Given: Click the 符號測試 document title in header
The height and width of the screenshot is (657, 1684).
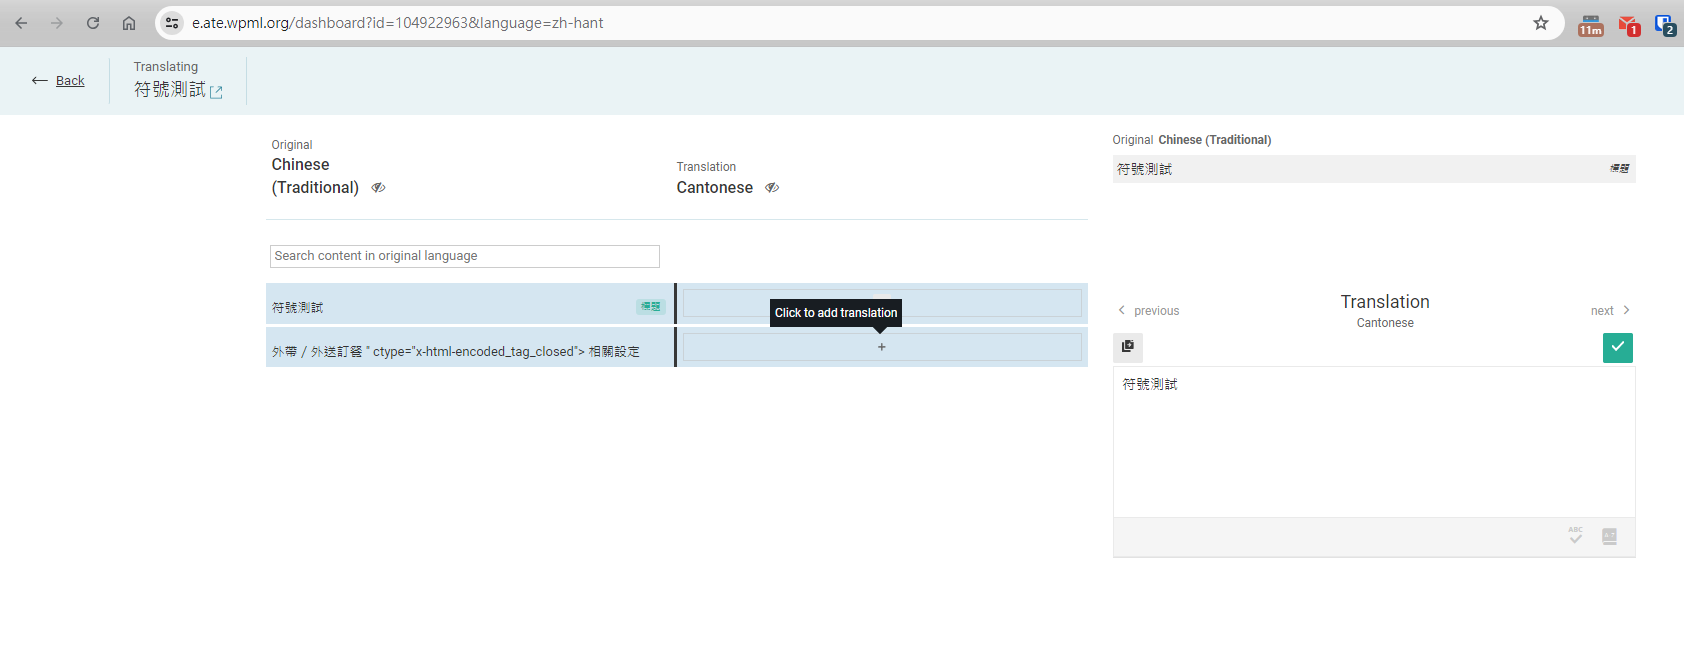Looking at the screenshot, I should (170, 90).
